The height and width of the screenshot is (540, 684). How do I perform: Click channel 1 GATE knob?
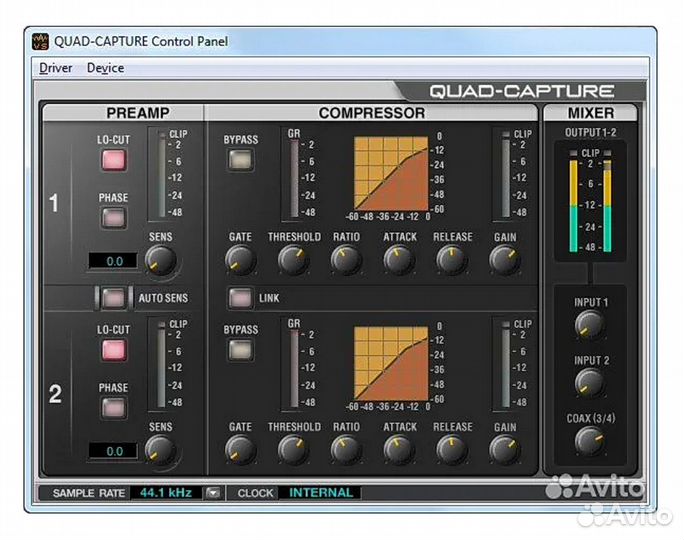(x=240, y=260)
